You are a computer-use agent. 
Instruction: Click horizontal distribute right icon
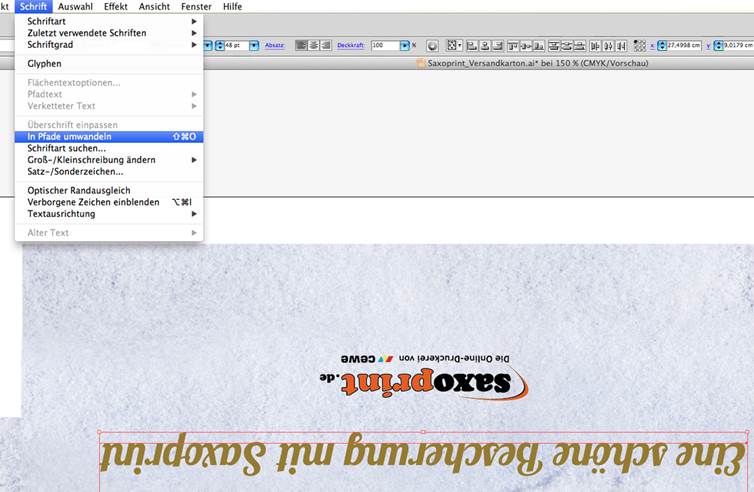[x=622, y=46]
